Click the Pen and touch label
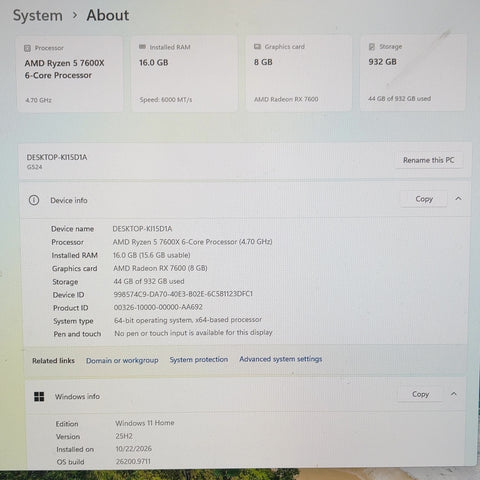This screenshot has height=480, width=480. (x=77, y=334)
